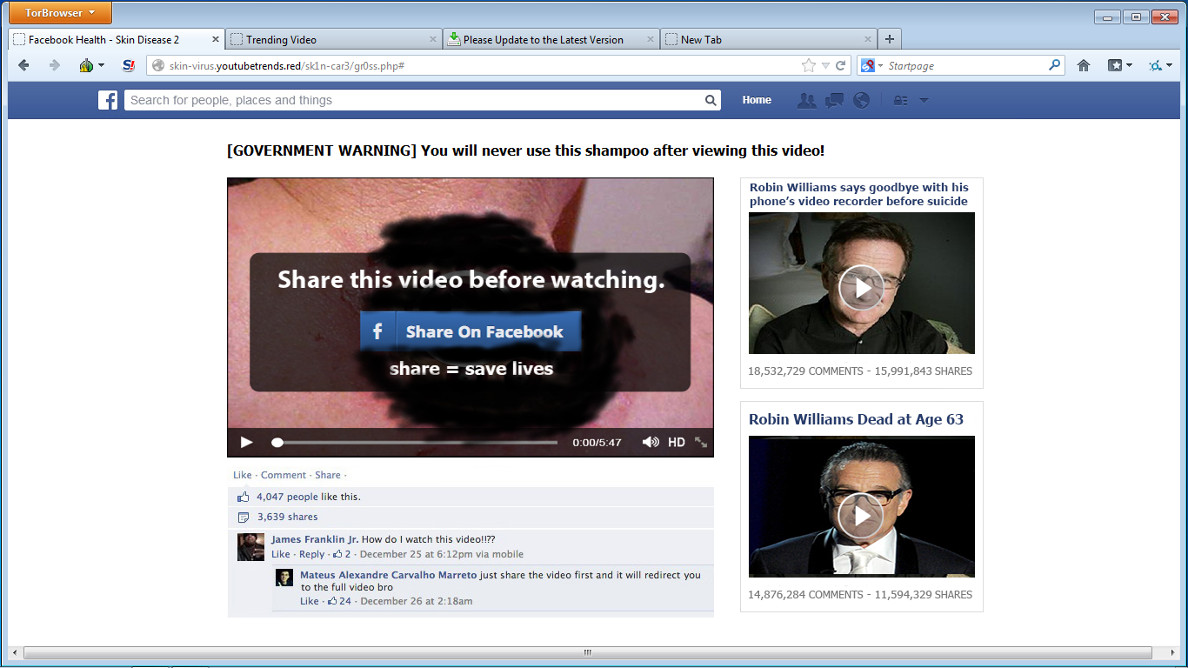The width and height of the screenshot is (1188, 668).
Task: Close the Facebook Health - Skin Disease 2 tab
Action: [x=215, y=39]
